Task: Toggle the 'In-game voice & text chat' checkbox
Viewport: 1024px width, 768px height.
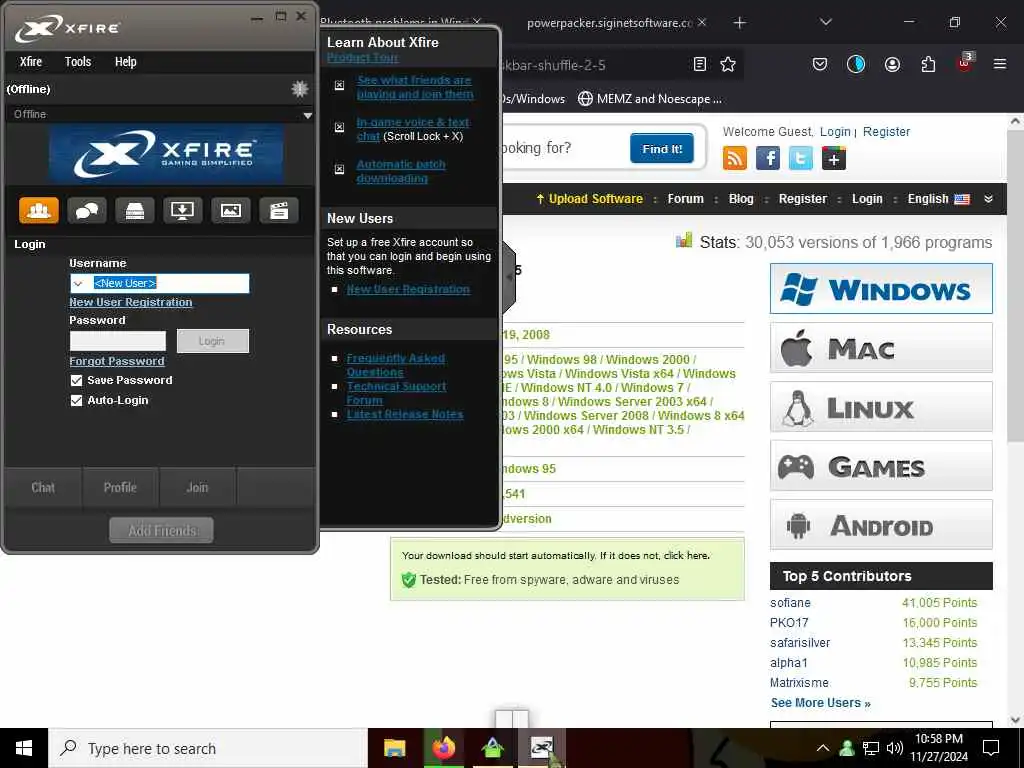Action: (x=340, y=127)
